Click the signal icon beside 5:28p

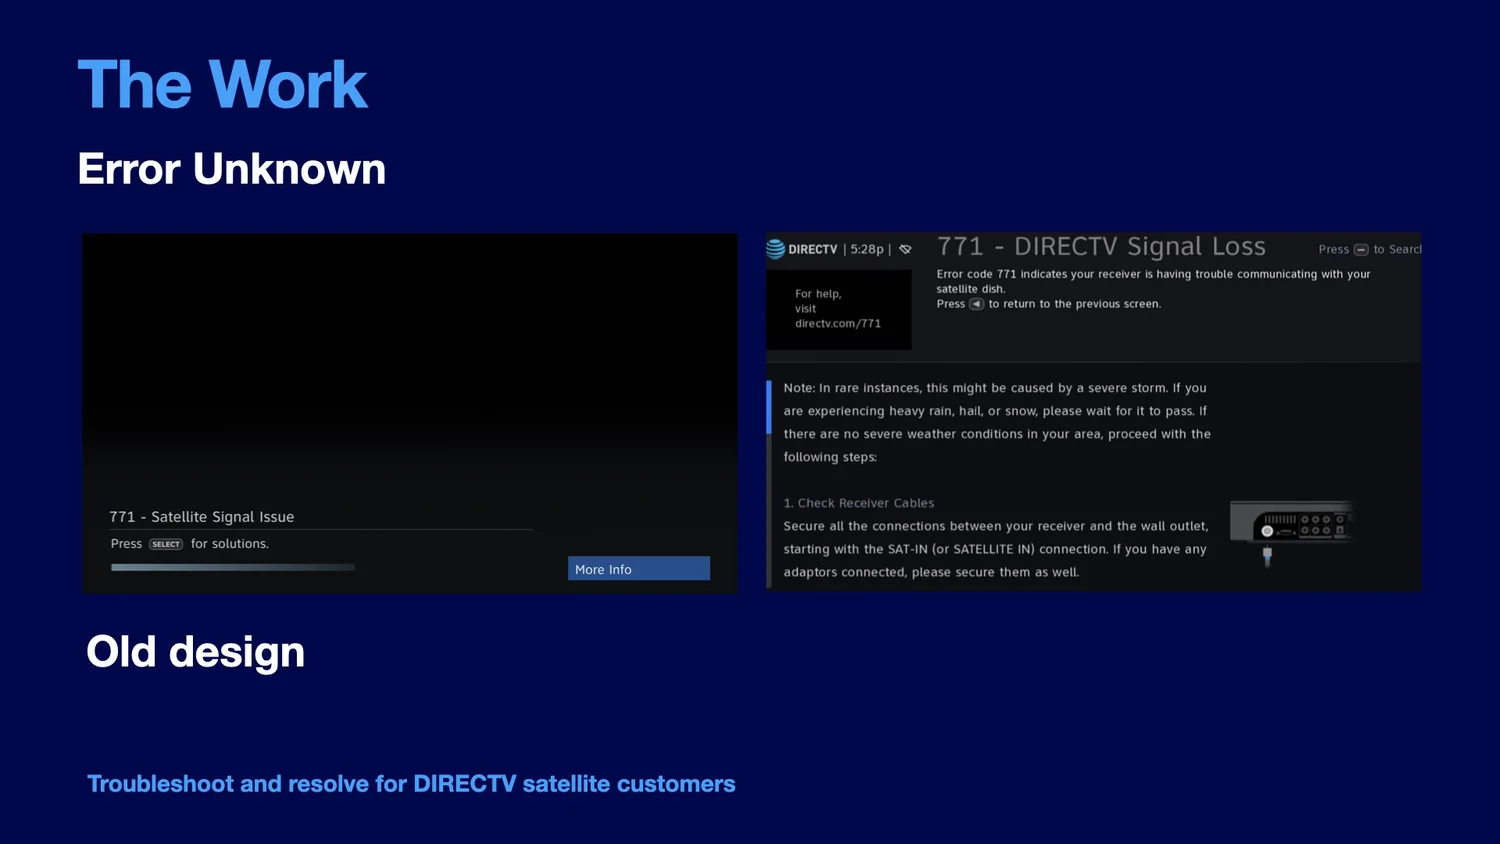tap(905, 249)
